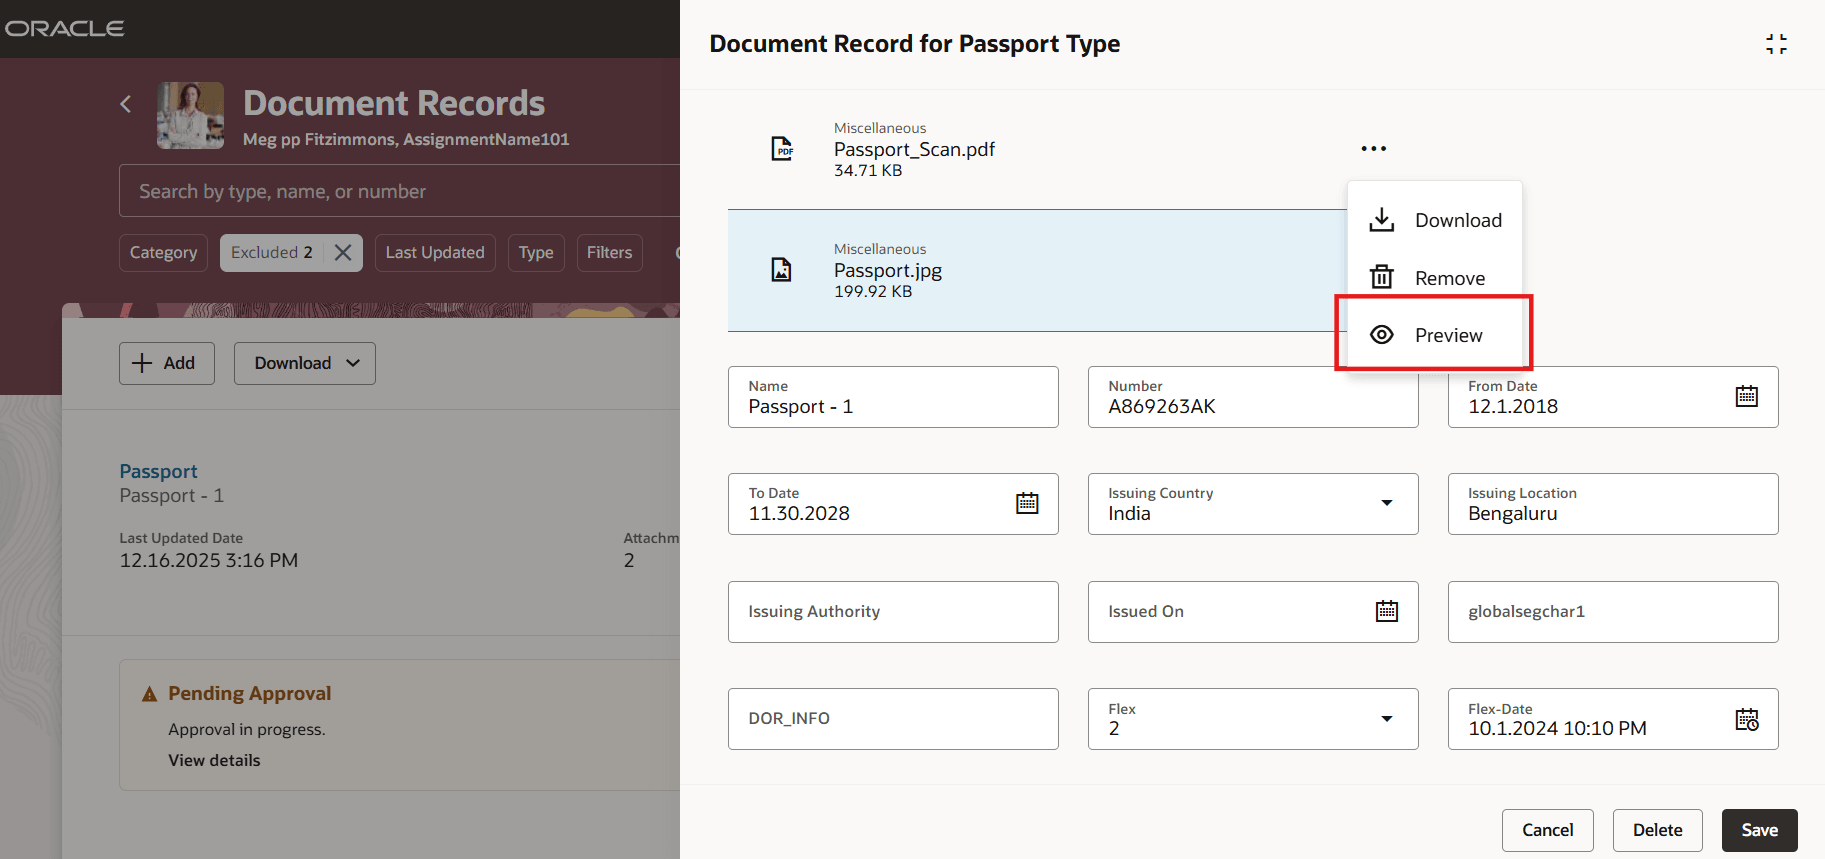Open the three-dot menu for Passport_Scan.pdf
This screenshot has width=1825, height=859.
[x=1373, y=149]
